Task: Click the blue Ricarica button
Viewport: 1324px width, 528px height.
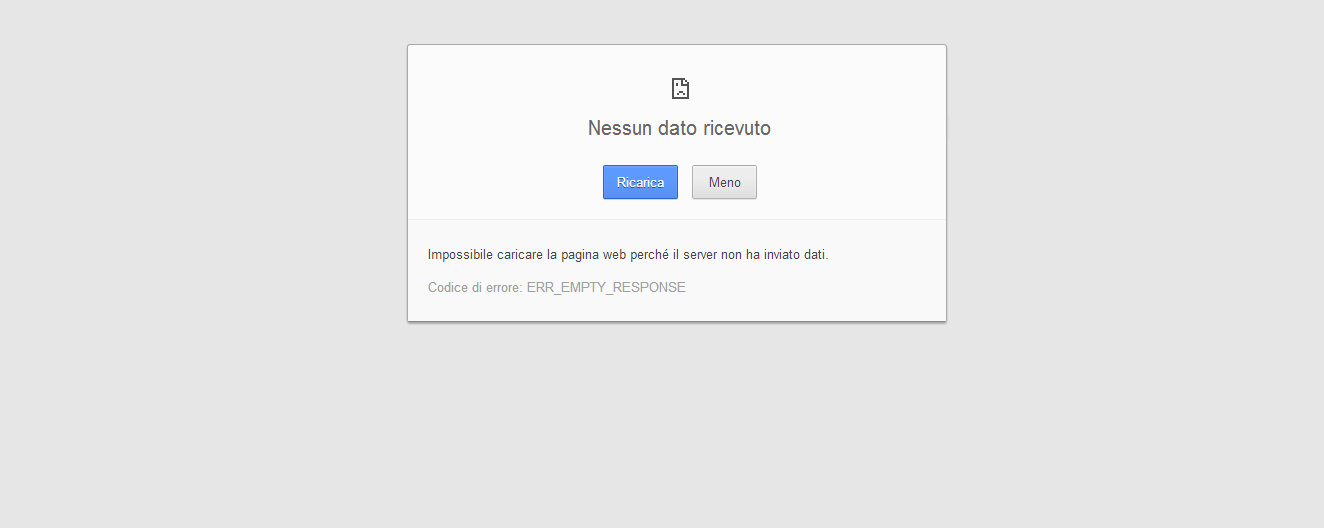Action: click(x=640, y=182)
